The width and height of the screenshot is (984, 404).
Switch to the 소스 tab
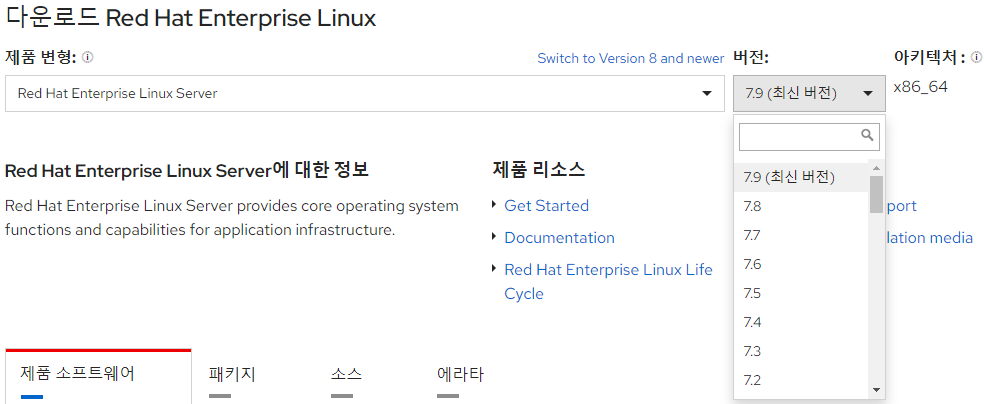click(x=346, y=376)
